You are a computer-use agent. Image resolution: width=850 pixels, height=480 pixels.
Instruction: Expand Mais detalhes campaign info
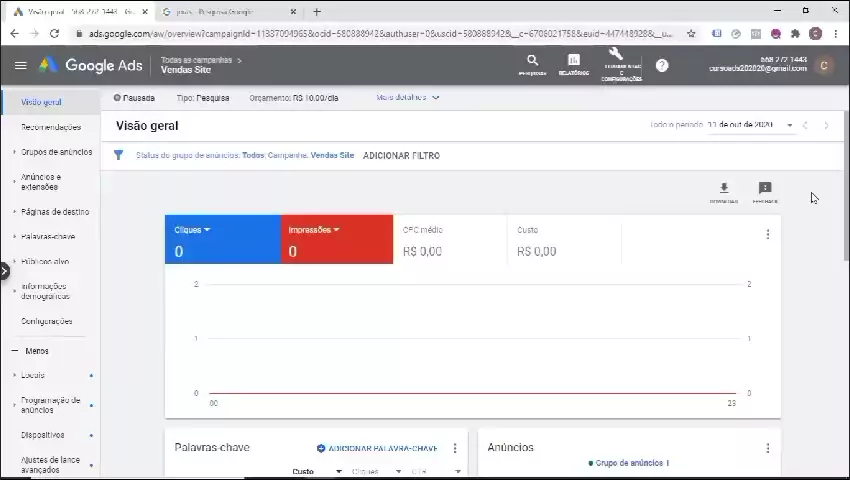click(408, 98)
